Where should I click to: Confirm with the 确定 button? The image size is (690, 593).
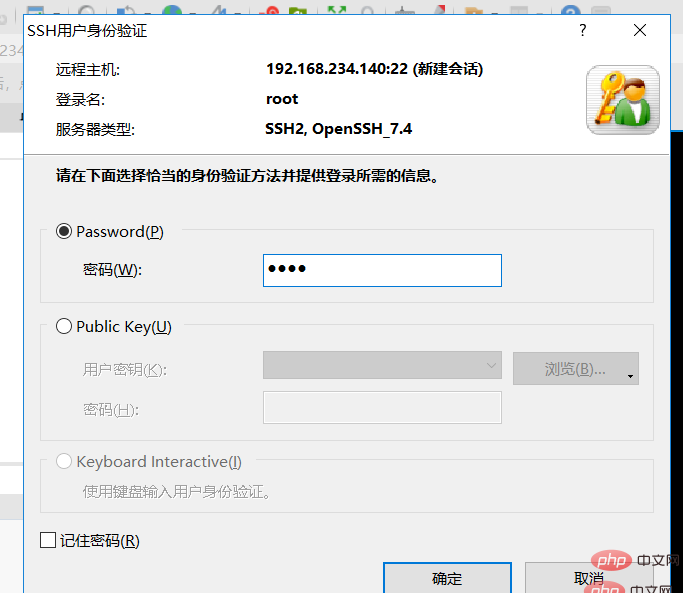(447, 578)
